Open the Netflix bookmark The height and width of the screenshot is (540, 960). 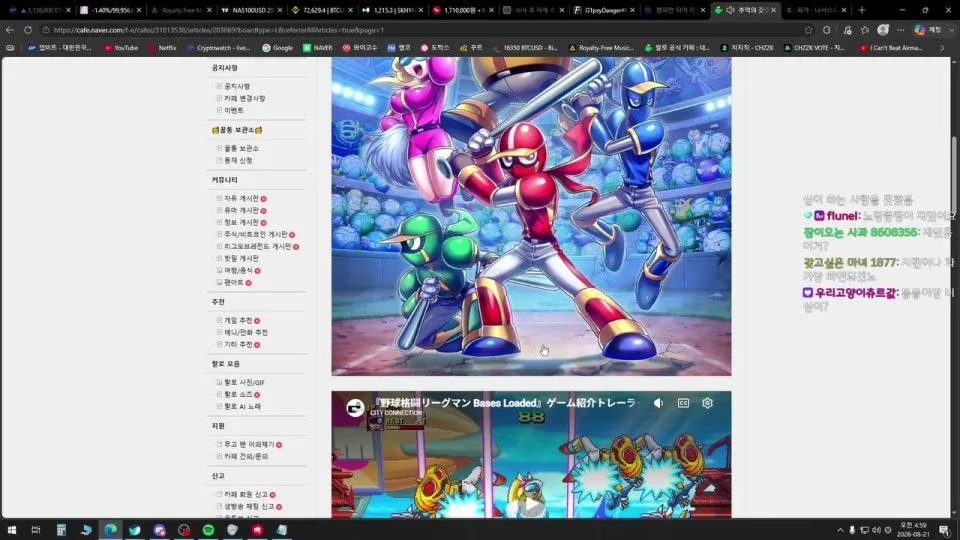pos(162,47)
